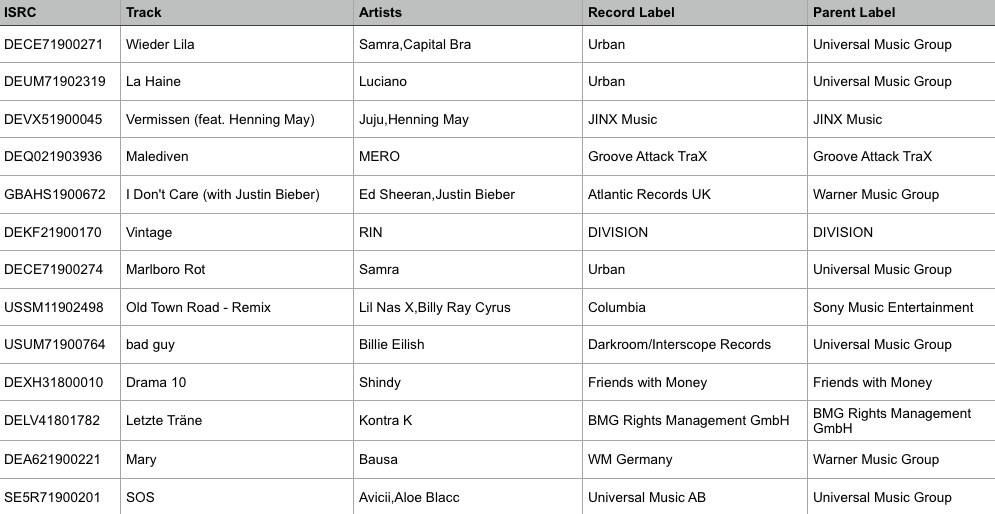Click ISRC cell DEUM71902319
The height and width of the screenshot is (514, 995).
[54, 81]
